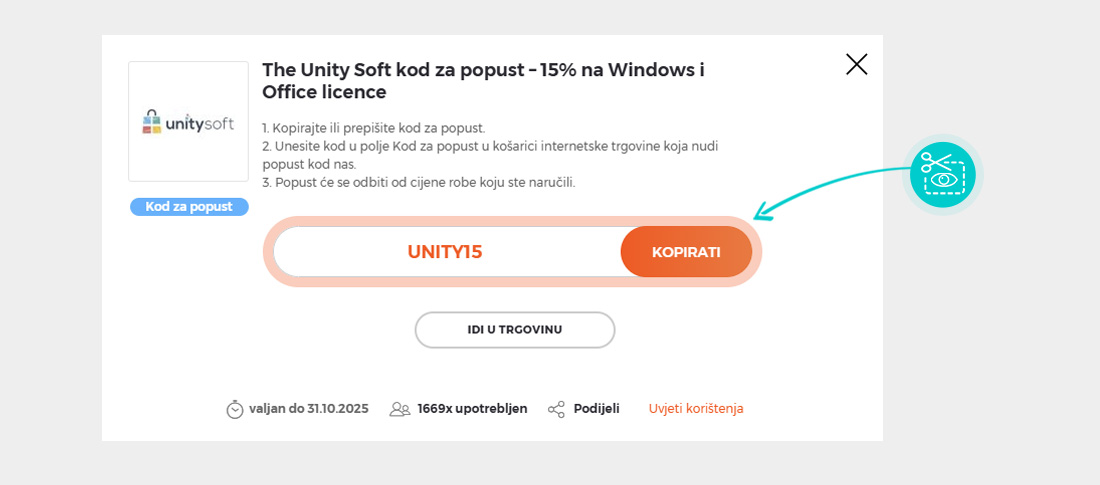Click the people usage count icon
The image size is (1100, 485).
coord(400,409)
